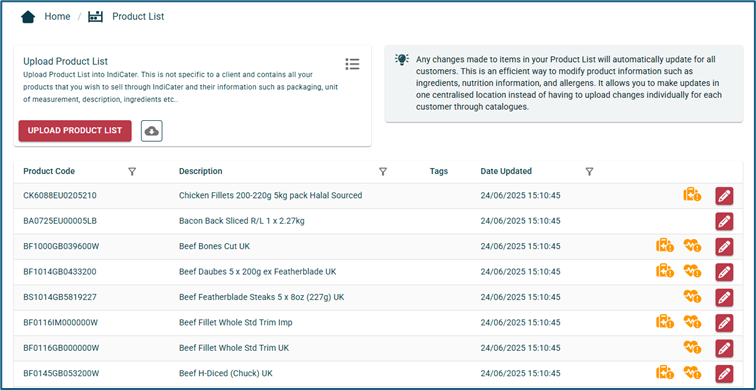Click nutrition heart warning for Beef Daubes

(692, 271)
